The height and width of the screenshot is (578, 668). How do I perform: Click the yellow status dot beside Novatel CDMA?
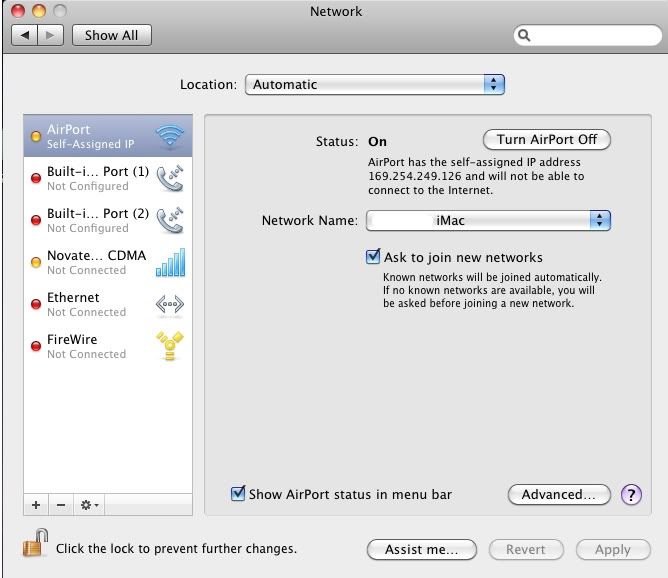coord(36,262)
